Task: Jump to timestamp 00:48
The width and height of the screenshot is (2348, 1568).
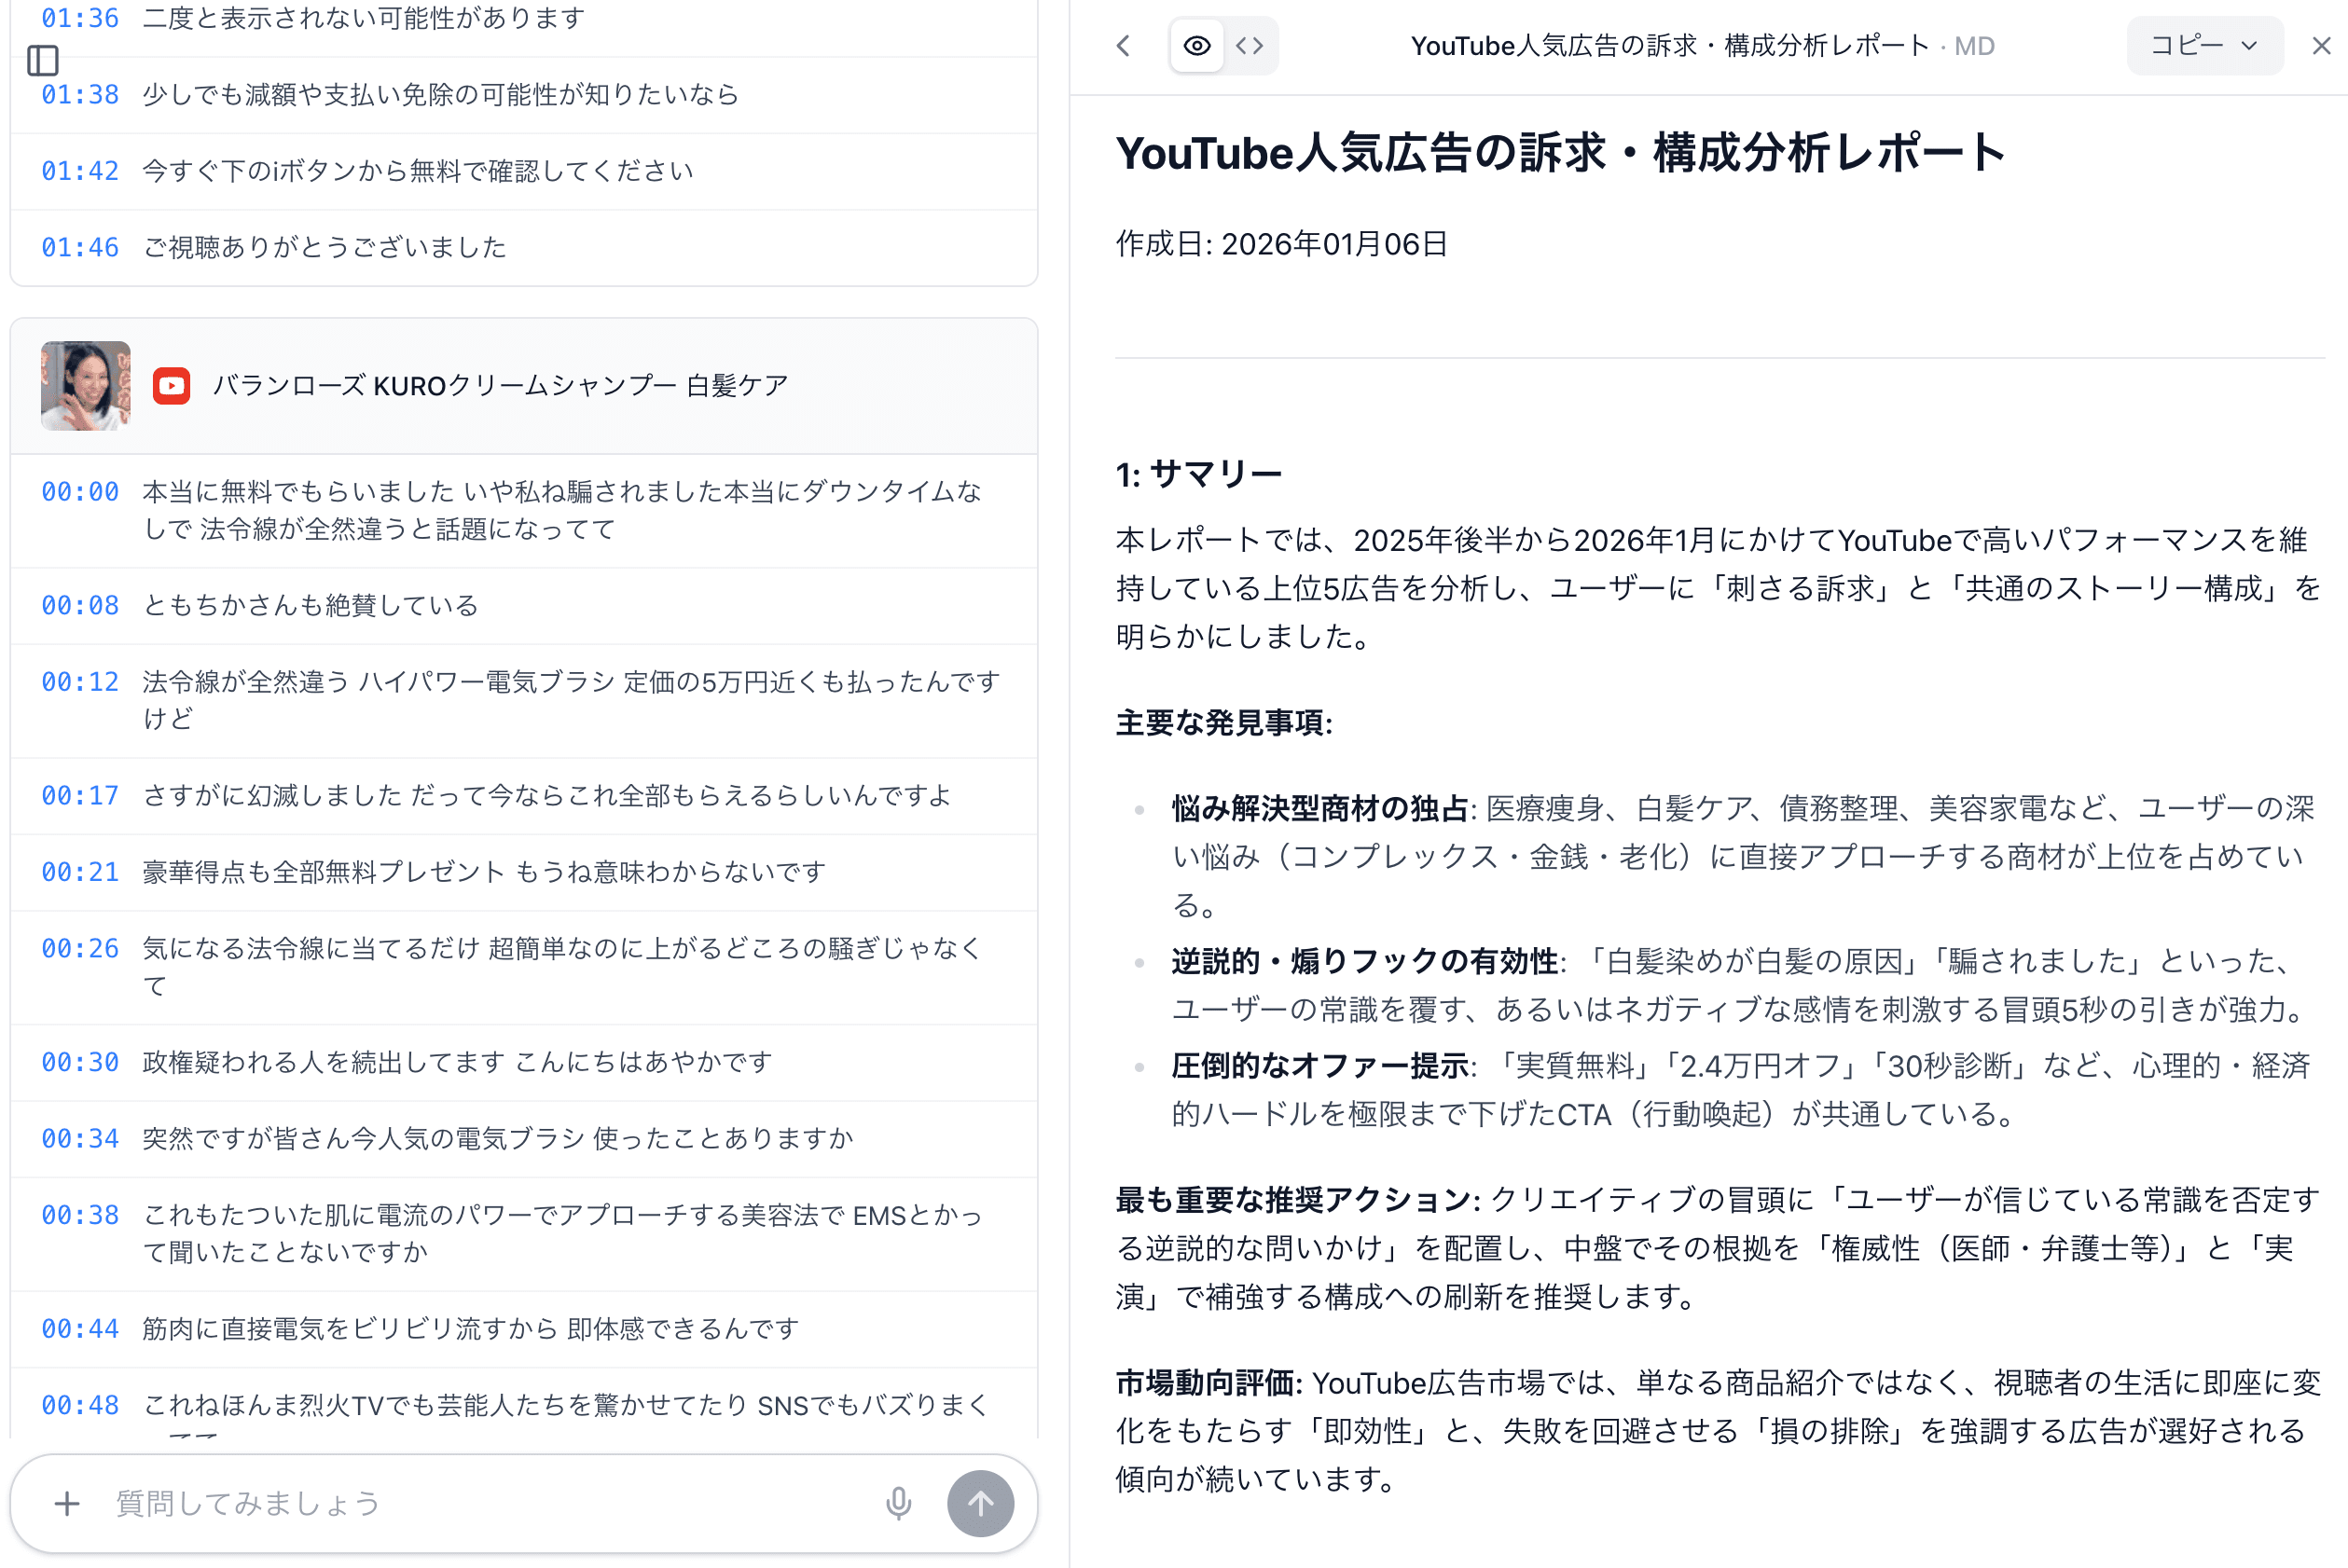Action: pos(80,1406)
